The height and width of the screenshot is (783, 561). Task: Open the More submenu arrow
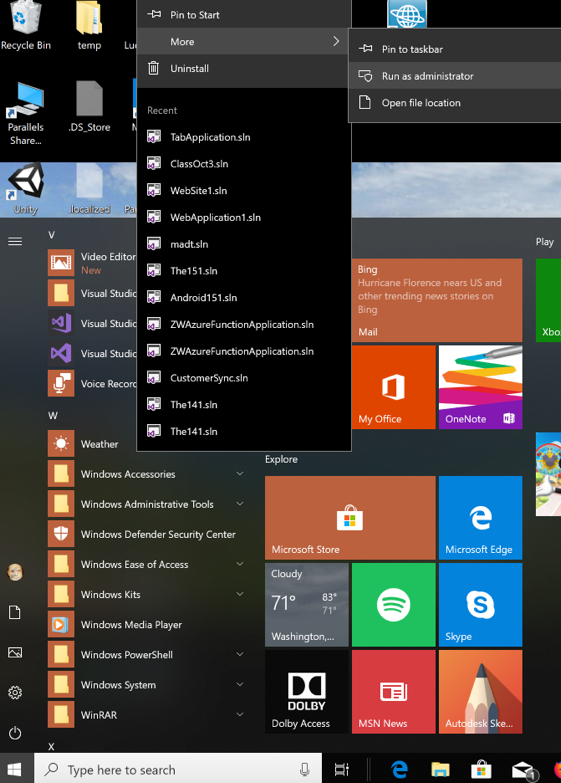tap(336, 41)
